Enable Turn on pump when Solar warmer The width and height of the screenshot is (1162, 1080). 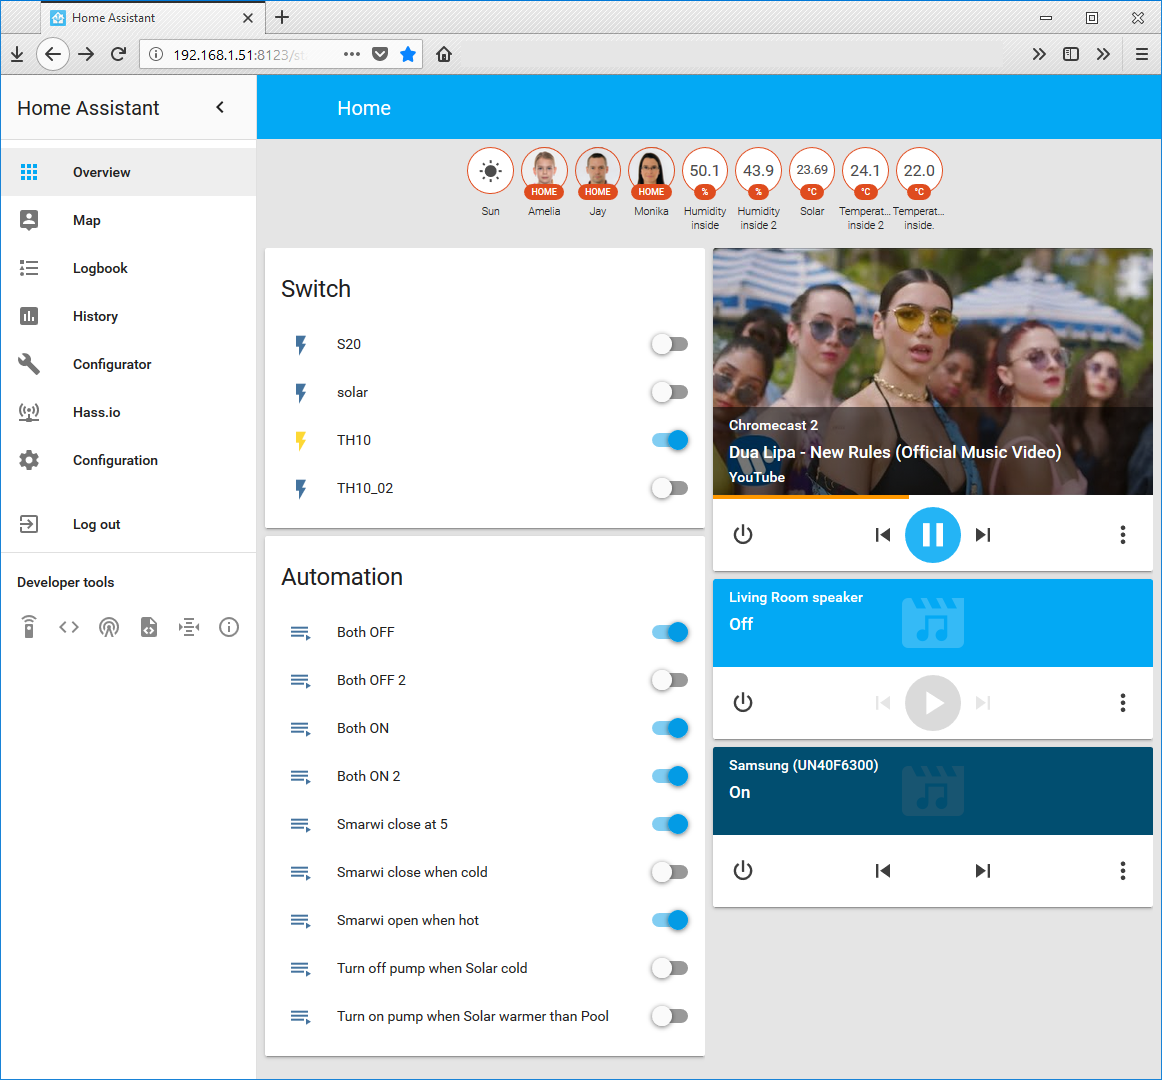click(x=670, y=1016)
